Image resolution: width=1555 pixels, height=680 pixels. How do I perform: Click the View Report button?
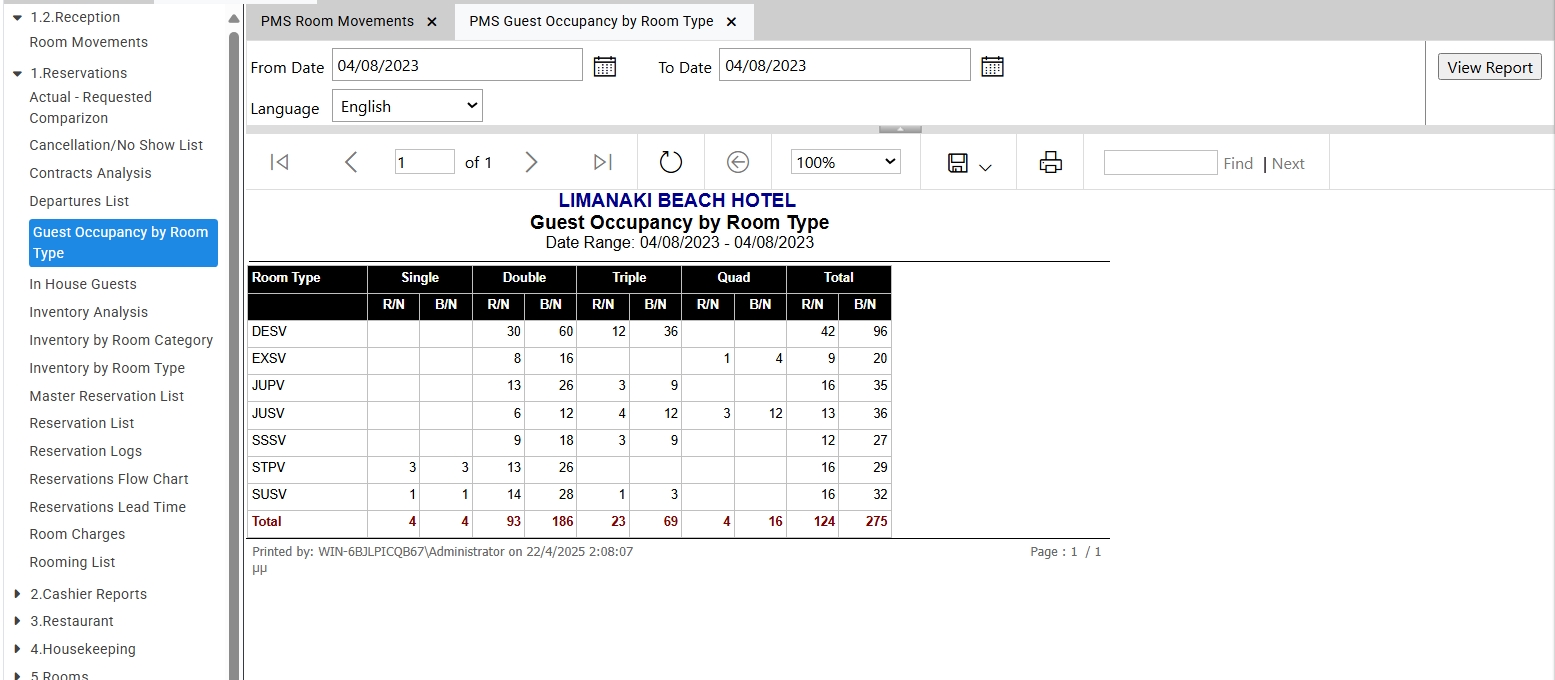1490,67
